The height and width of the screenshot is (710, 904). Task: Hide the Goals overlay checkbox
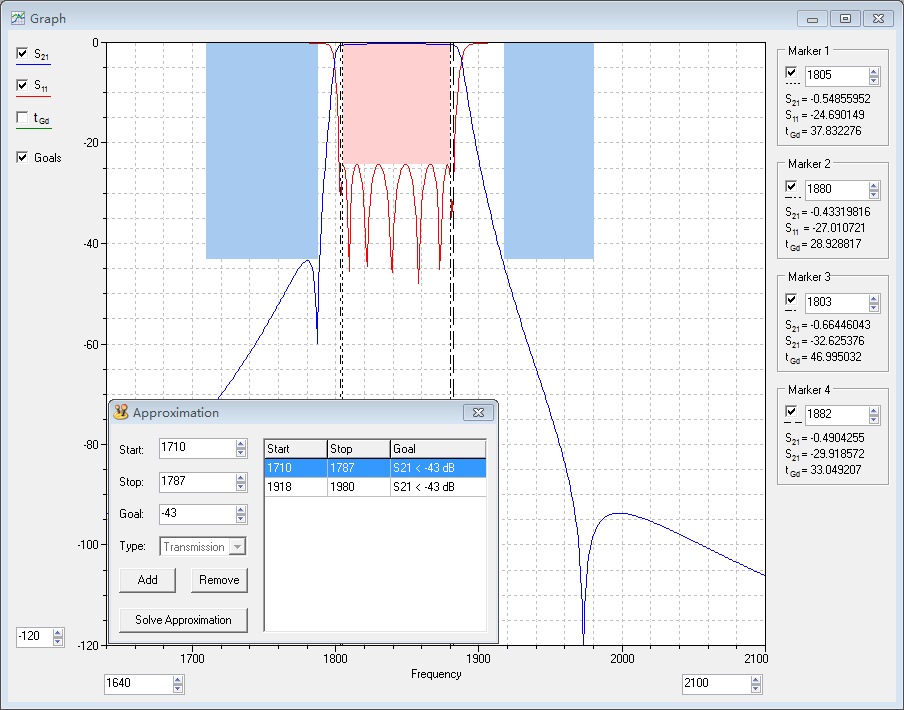23,157
